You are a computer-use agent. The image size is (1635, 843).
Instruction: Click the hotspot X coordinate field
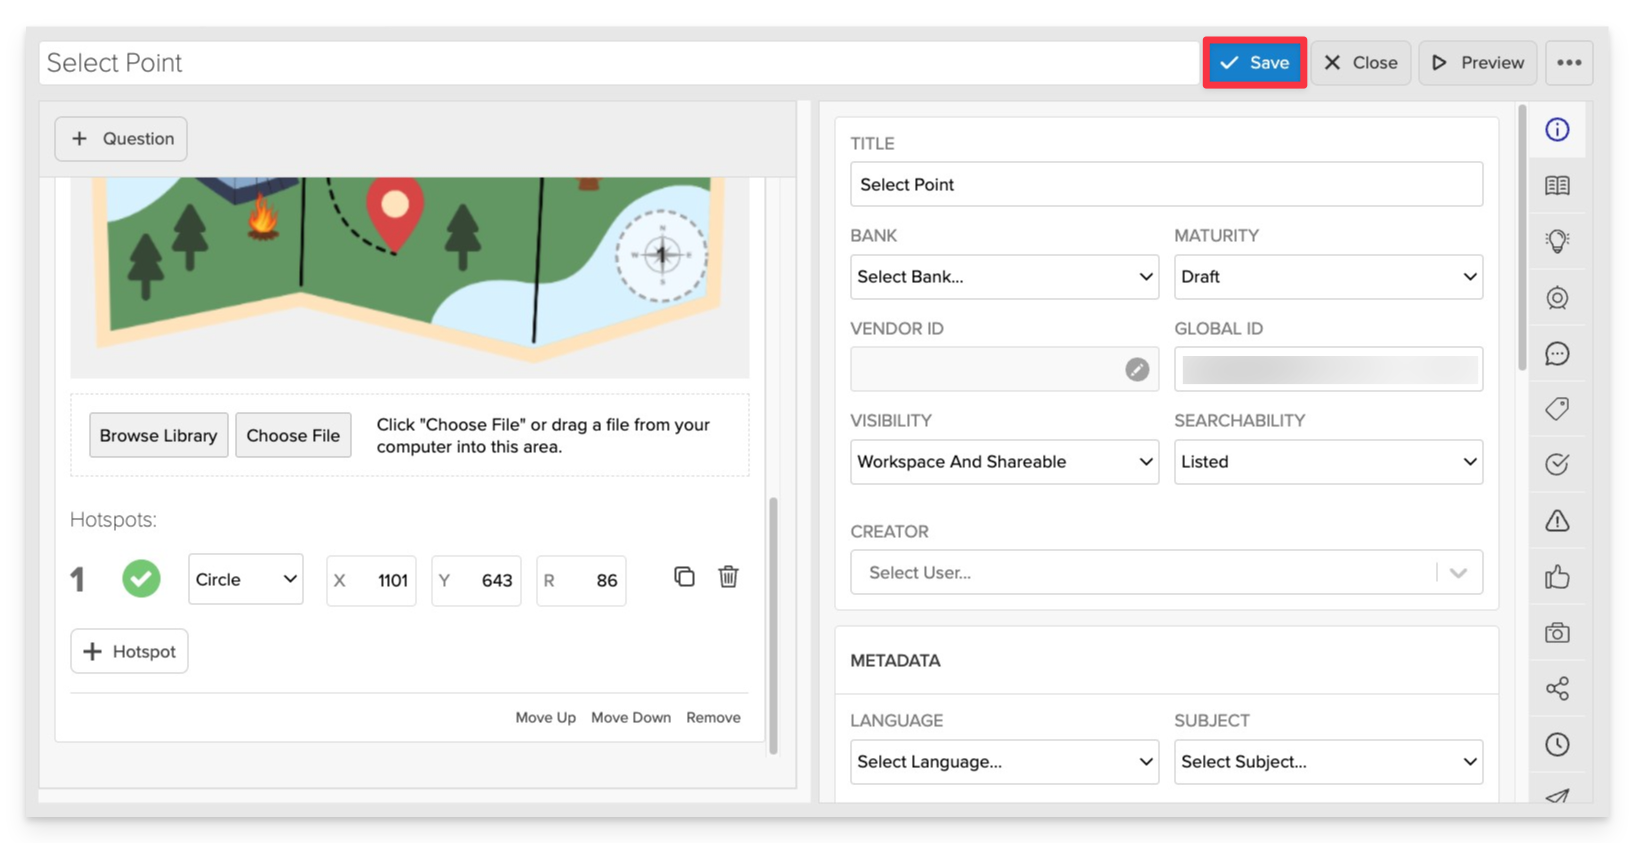[x=371, y=580]
